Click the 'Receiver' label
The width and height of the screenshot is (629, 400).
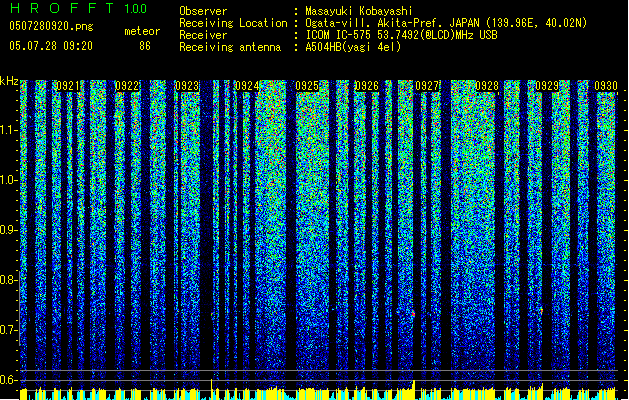coord(203,35)
